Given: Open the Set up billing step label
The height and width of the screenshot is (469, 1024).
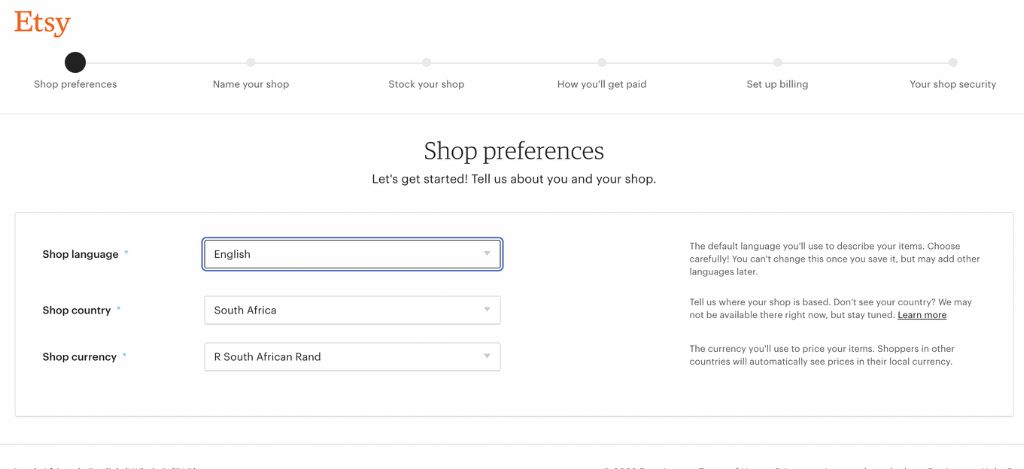Looking at the screenshot, I should (777, 84).
